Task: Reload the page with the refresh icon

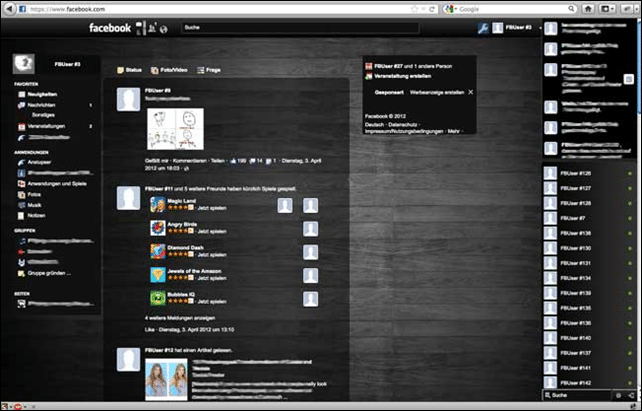Action: tap(432, 9)
